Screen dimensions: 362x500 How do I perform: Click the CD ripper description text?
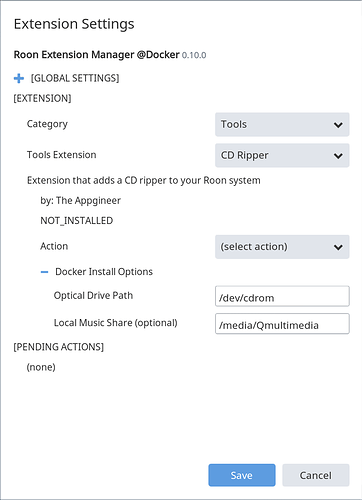(x=144, y=180)
